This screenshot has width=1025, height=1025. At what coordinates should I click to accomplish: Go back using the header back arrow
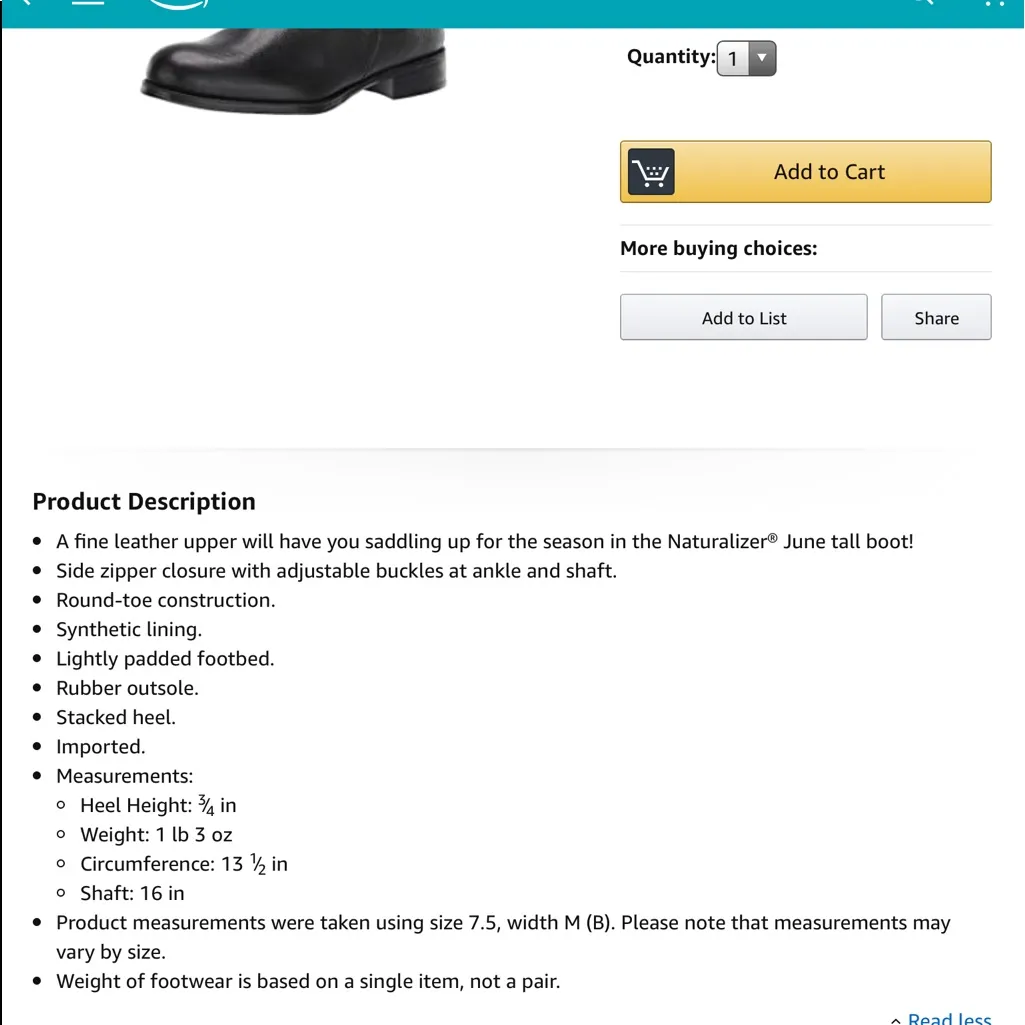click(x=24, y=3)
